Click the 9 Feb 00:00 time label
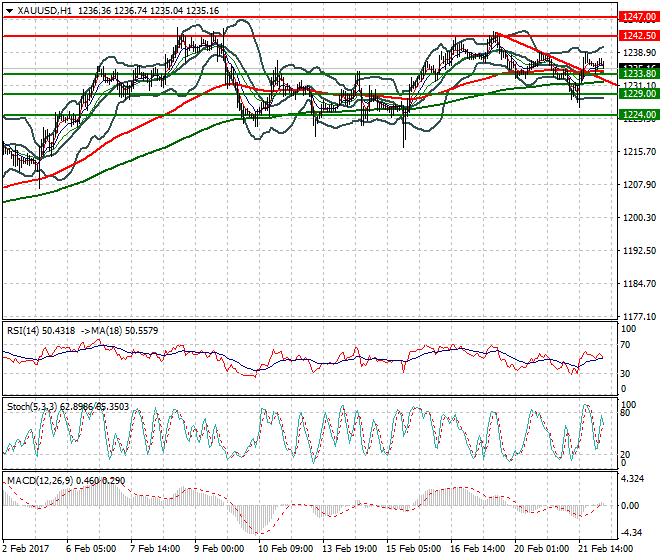This screenshot has width=660, height=560. (219, 549)
